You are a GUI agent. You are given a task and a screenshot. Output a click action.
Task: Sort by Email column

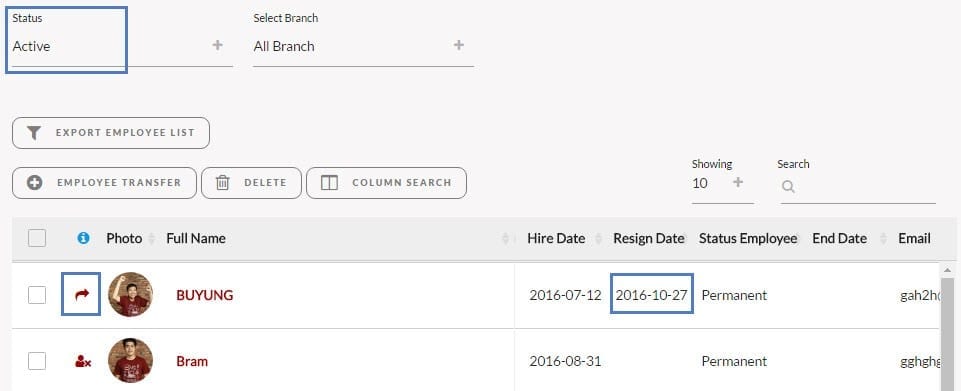pos(914,238)
